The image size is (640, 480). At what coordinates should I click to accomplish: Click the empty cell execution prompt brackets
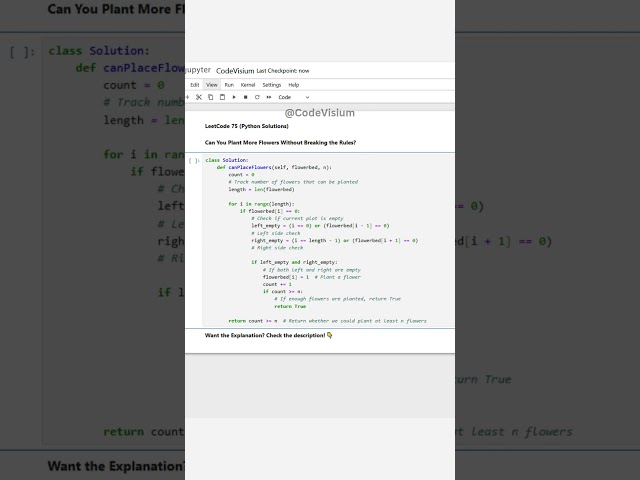click(x=194, y=160)
